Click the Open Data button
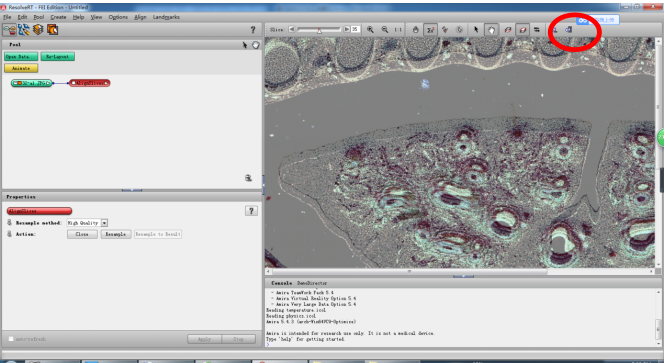Image resolution: width=665 pixels, height=363 pixels. tap(21, 56)
